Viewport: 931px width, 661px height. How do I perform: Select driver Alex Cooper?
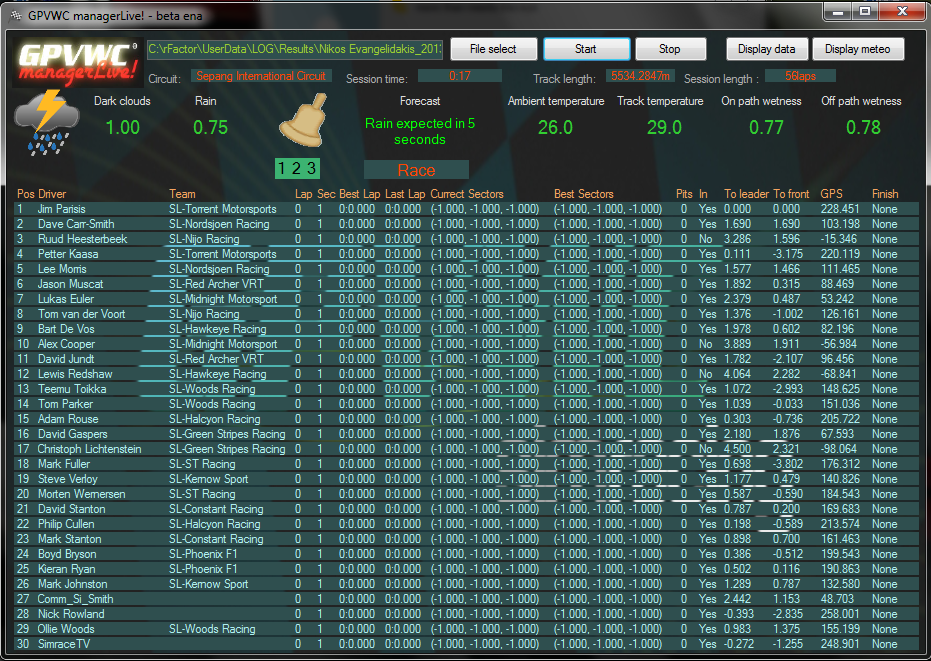pyautogui.click(x=66, y=344)
